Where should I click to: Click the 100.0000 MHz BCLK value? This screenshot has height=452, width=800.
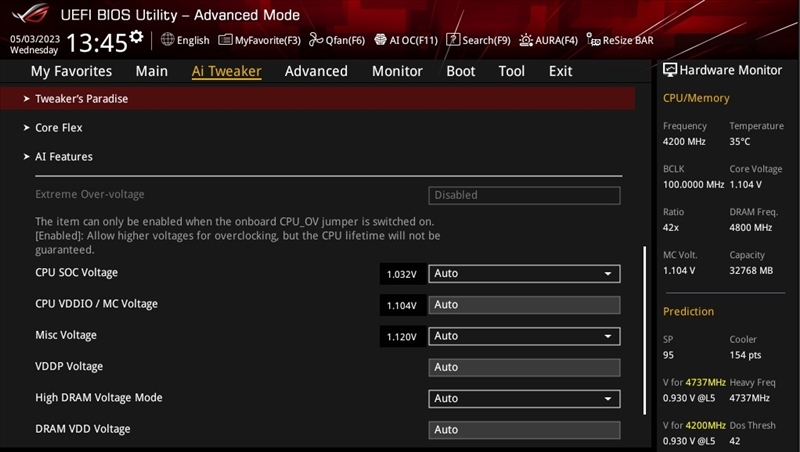pyautogui.click(x=693, y=185)
